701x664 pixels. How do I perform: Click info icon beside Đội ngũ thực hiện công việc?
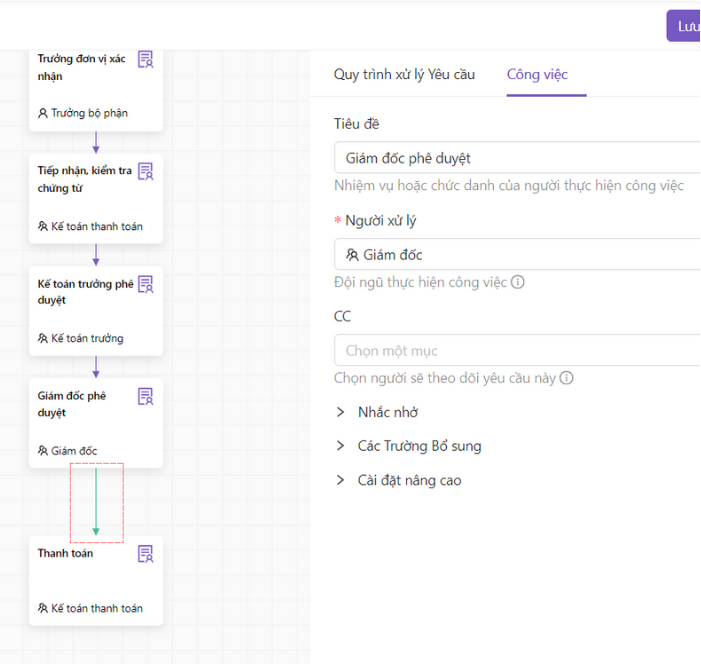click(518, 282)
